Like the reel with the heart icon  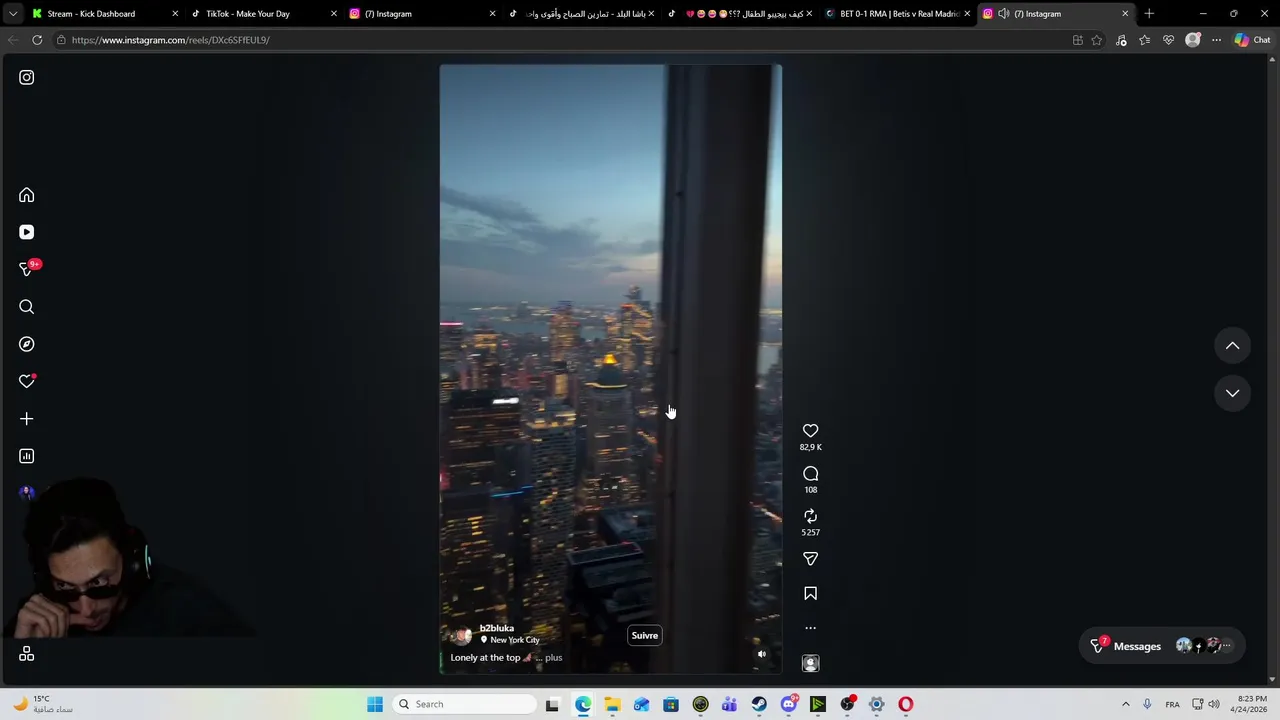click(811, 431)
